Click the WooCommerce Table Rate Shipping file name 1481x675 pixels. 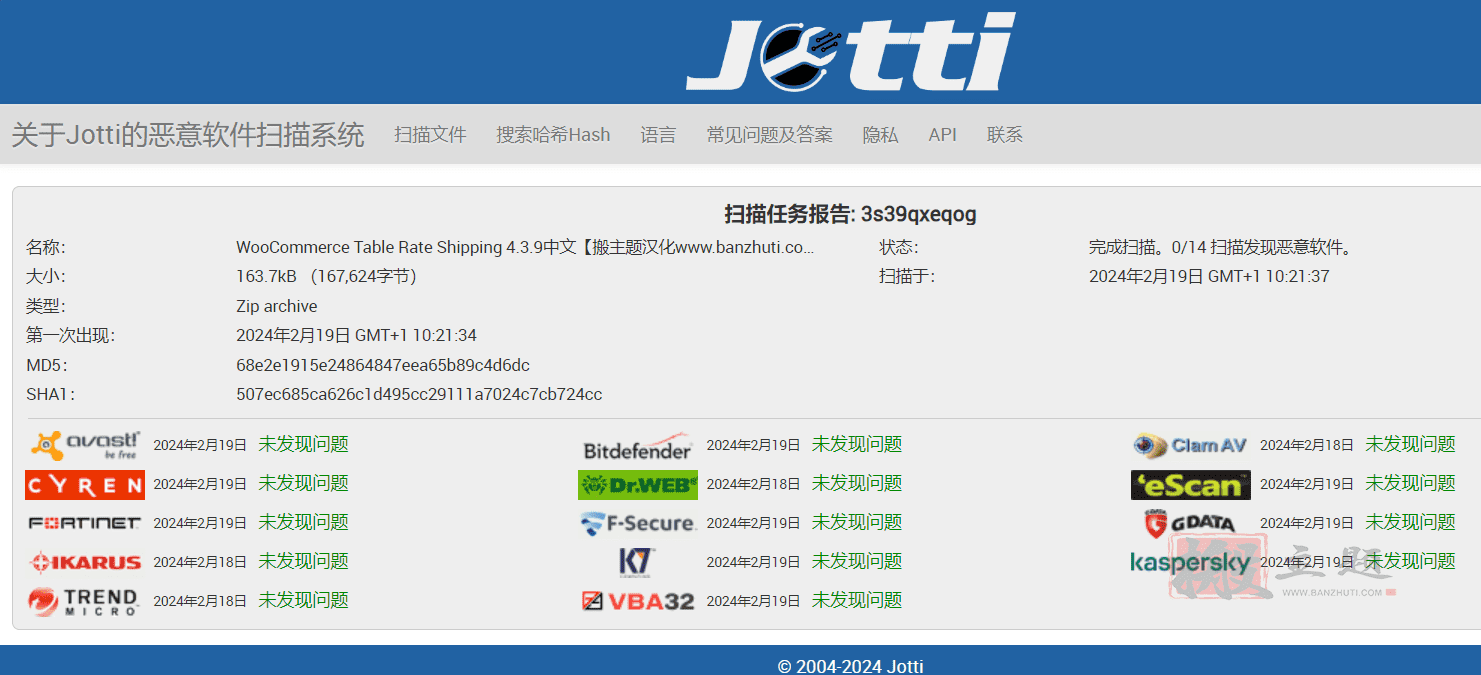coord(525,247)
